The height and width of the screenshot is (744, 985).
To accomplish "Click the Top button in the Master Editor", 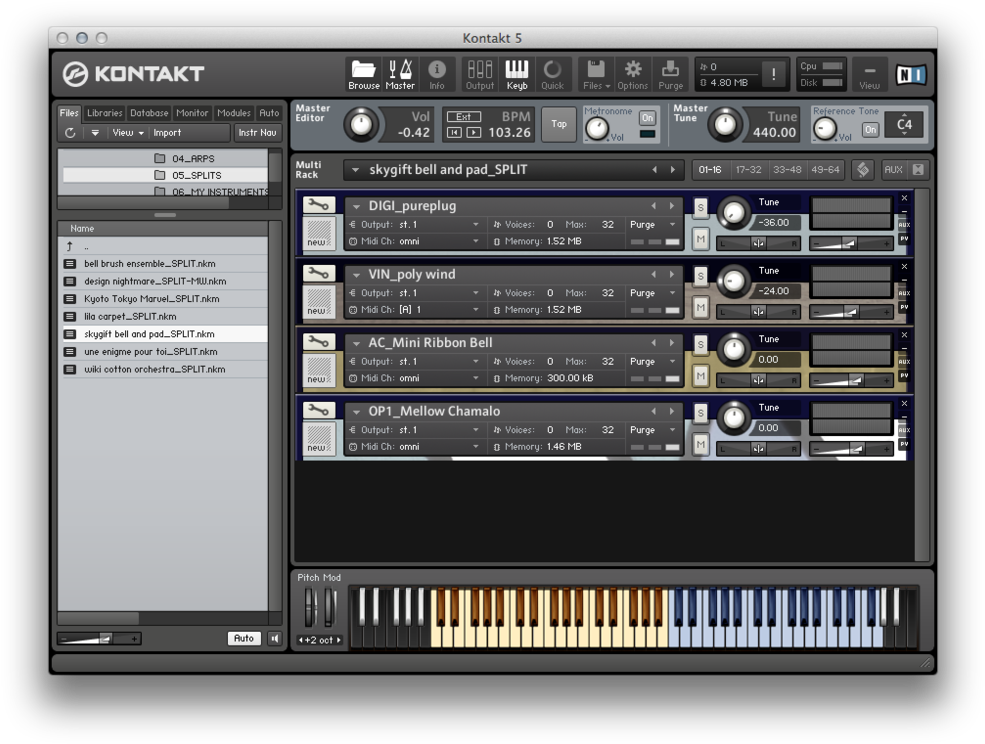I will [x=558, y=123].
